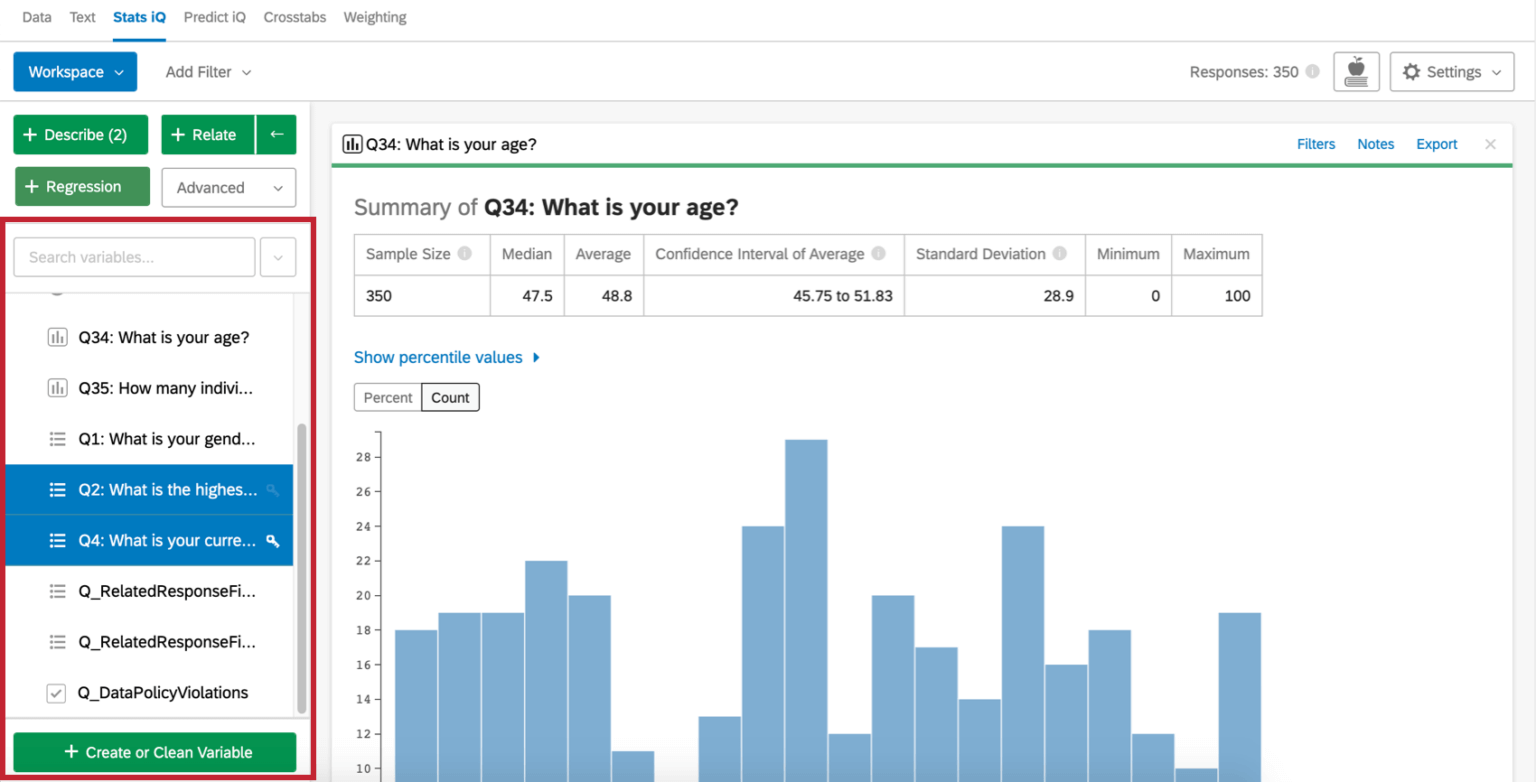Screen dimensions: 1536x782
Task: Uncheck the Q_DataPolicyViolations checkbox
Action: point(56,692)
